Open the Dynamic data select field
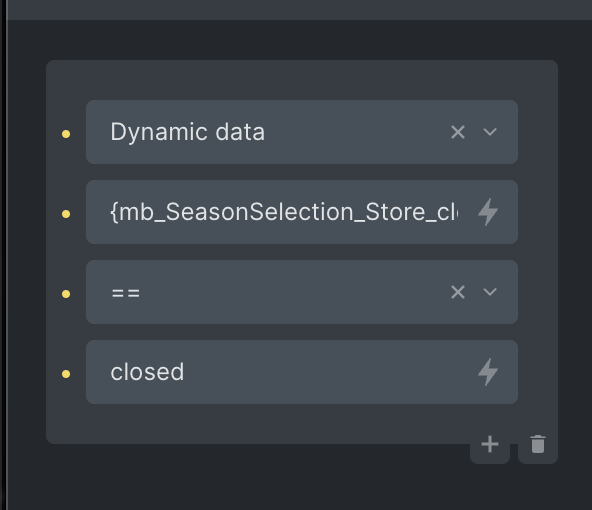The width and height of the screenshot is (592, 510). pos(302,132)
